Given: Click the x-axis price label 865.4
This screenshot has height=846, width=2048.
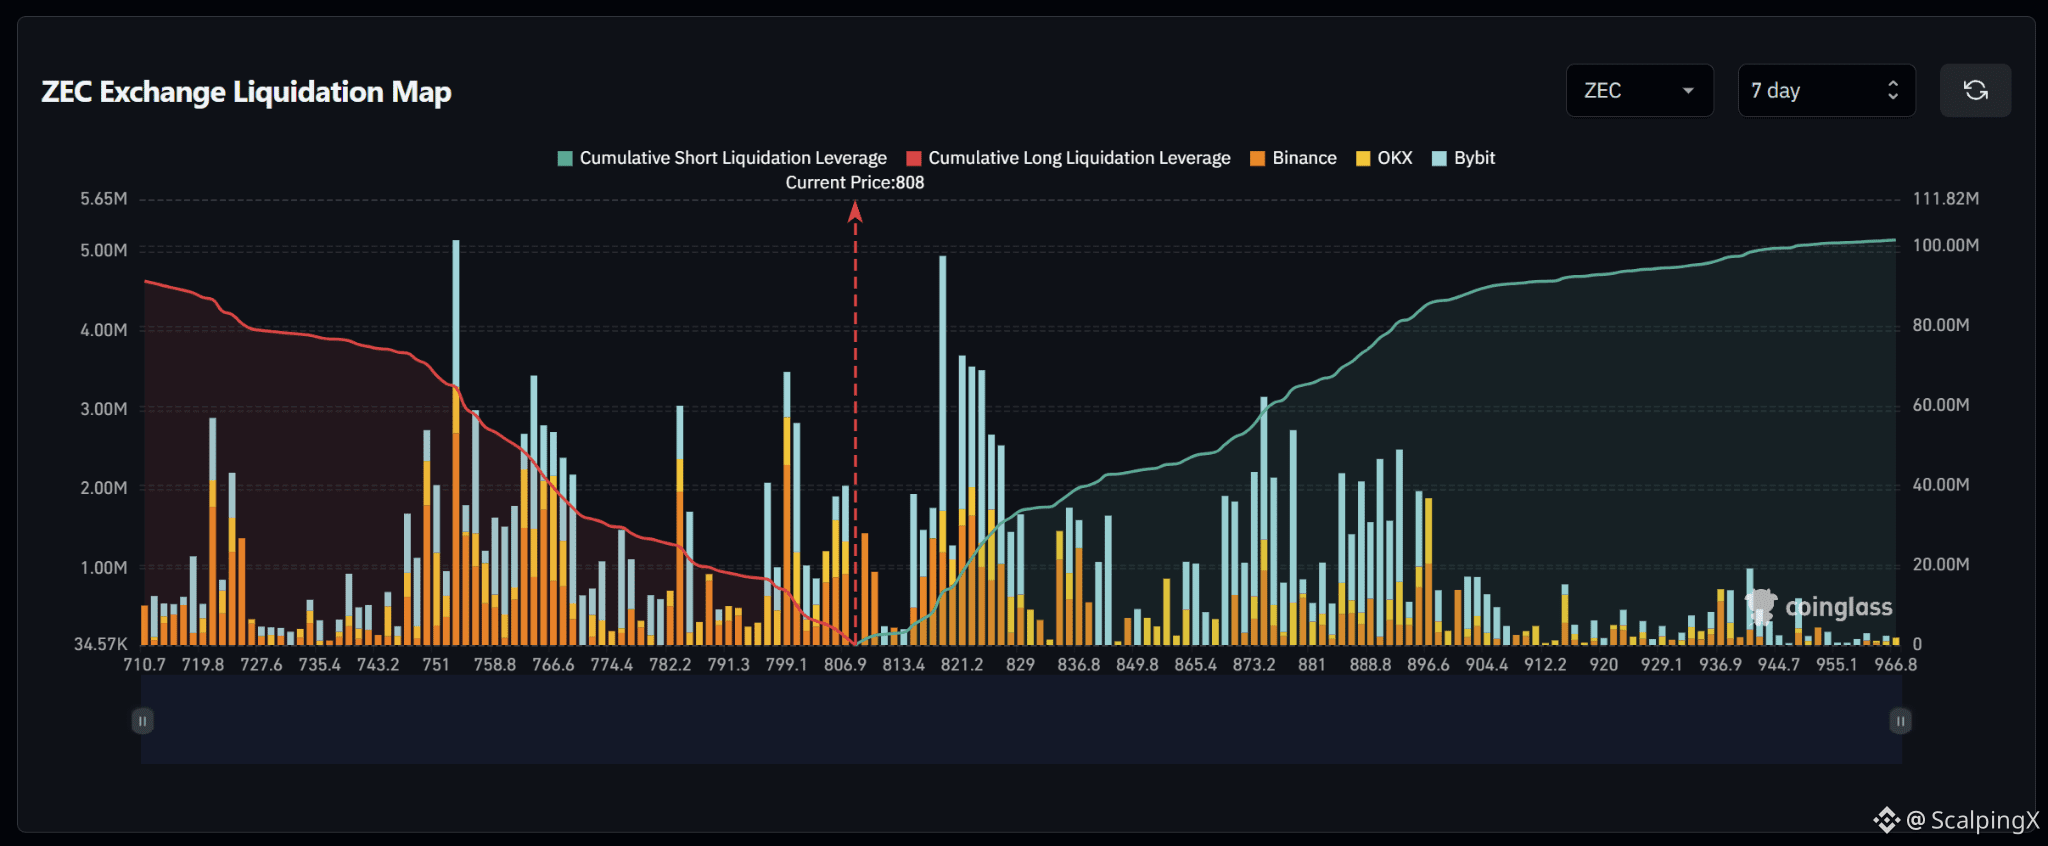Looking at the screenshot, I should tap(1196, 665).
